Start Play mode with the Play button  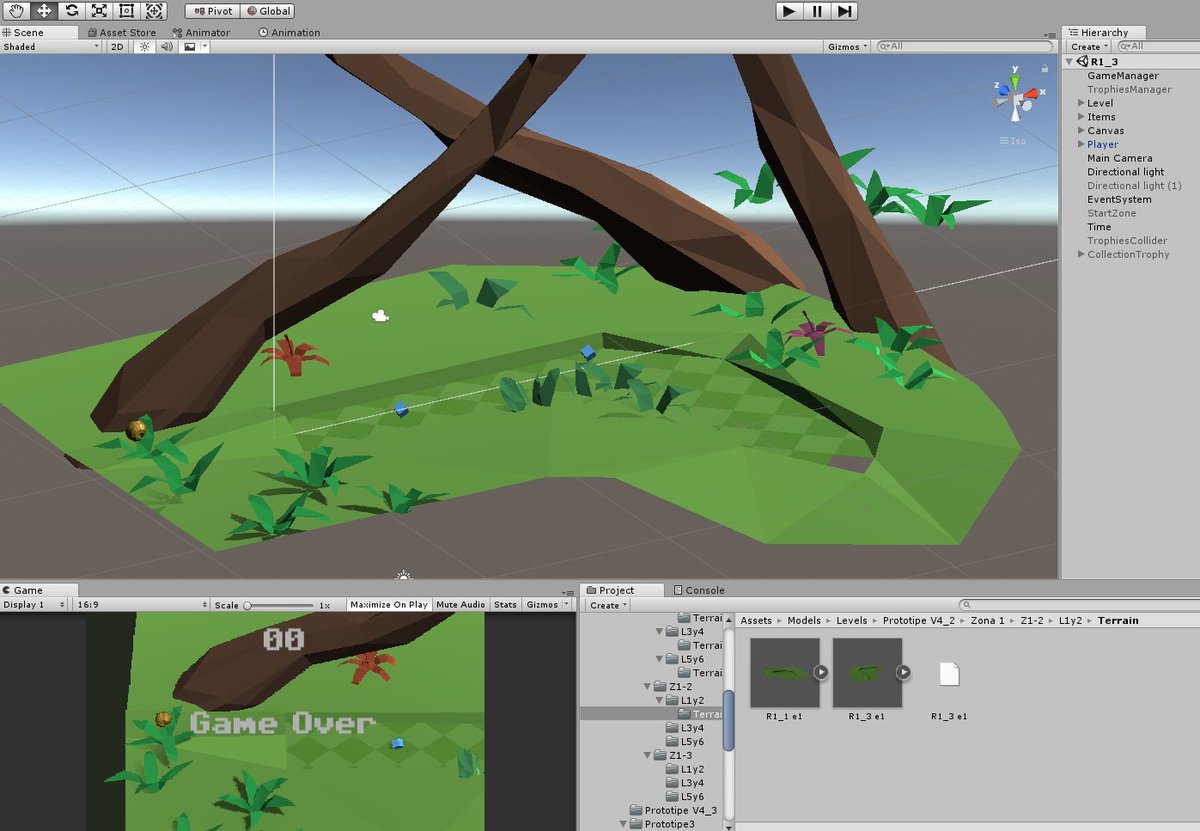[789, 11]
